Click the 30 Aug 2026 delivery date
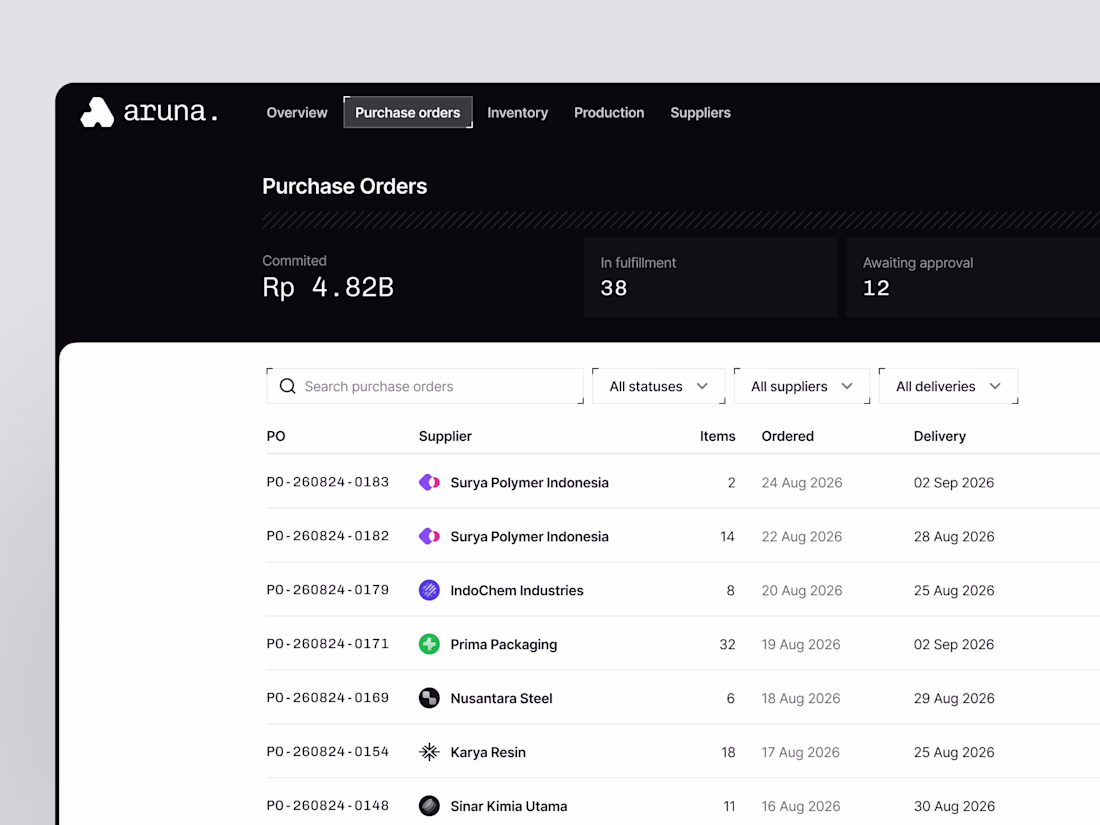This screenshot has height=825, width=1100. point(954,806)
